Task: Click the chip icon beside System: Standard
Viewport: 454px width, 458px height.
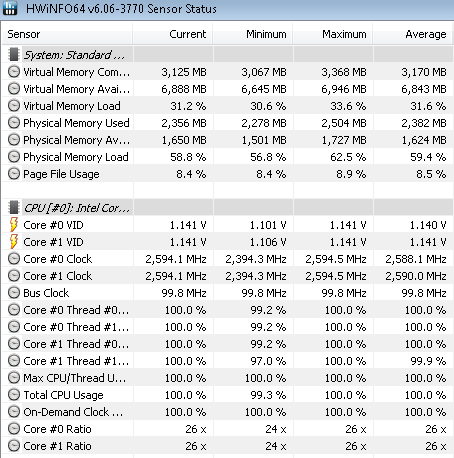Action: 14,54
